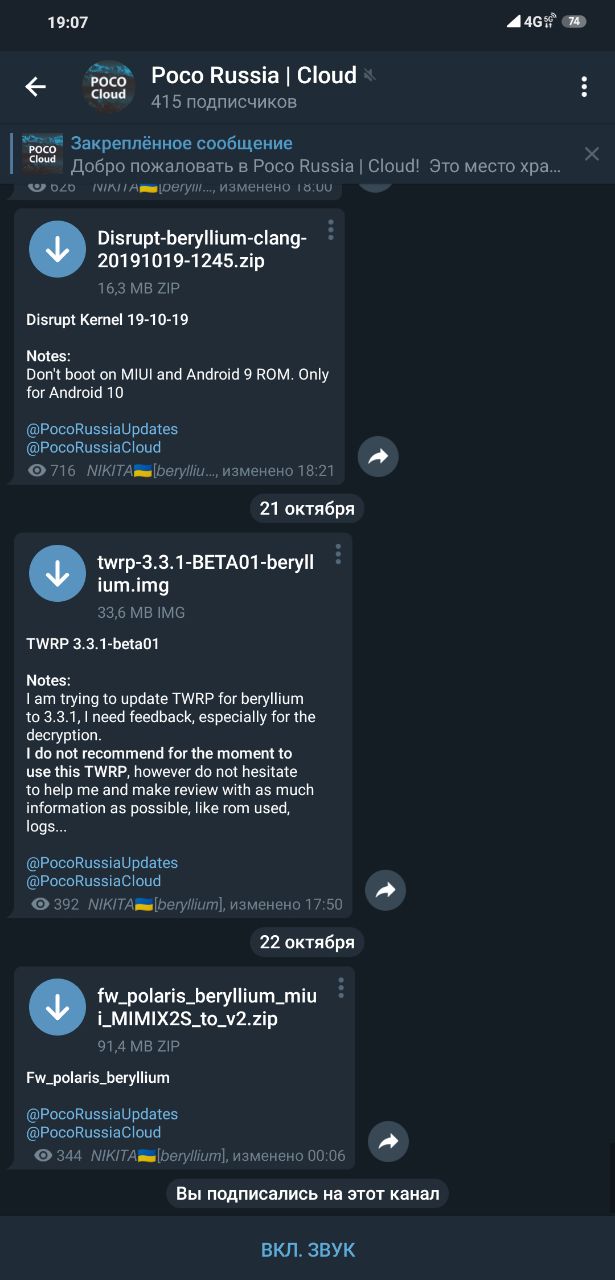The image size is (615, 1280).
Task: Download the fw_polaris_beryllium_miui zip file
Action: 58,1007
